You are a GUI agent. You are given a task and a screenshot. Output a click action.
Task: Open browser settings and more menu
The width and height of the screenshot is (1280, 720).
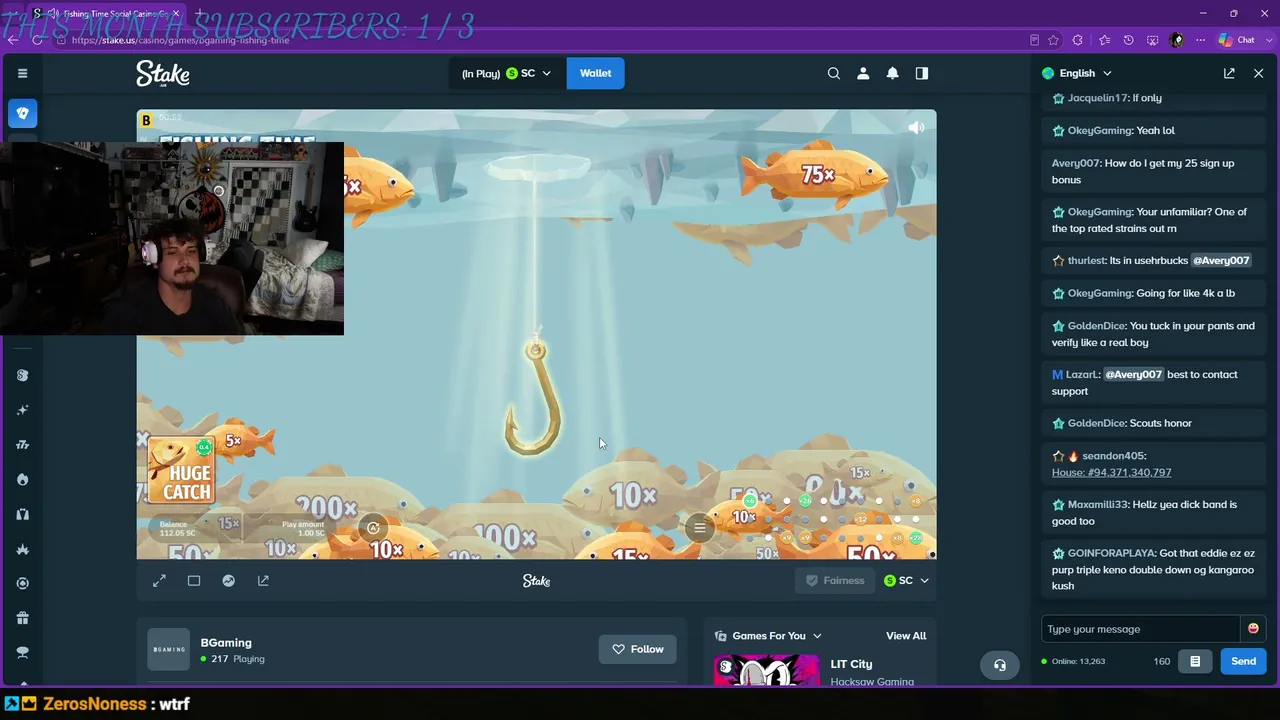(x=1200, y=40)
